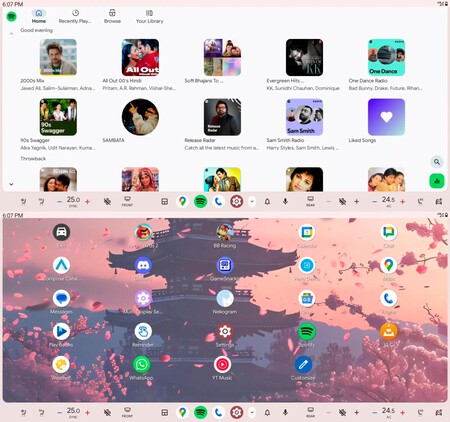Viewport: 450px width, 422px height.
Task: Increase 25.0 temperature in bar beneath Spotify screen
Action: click(87, 202)
